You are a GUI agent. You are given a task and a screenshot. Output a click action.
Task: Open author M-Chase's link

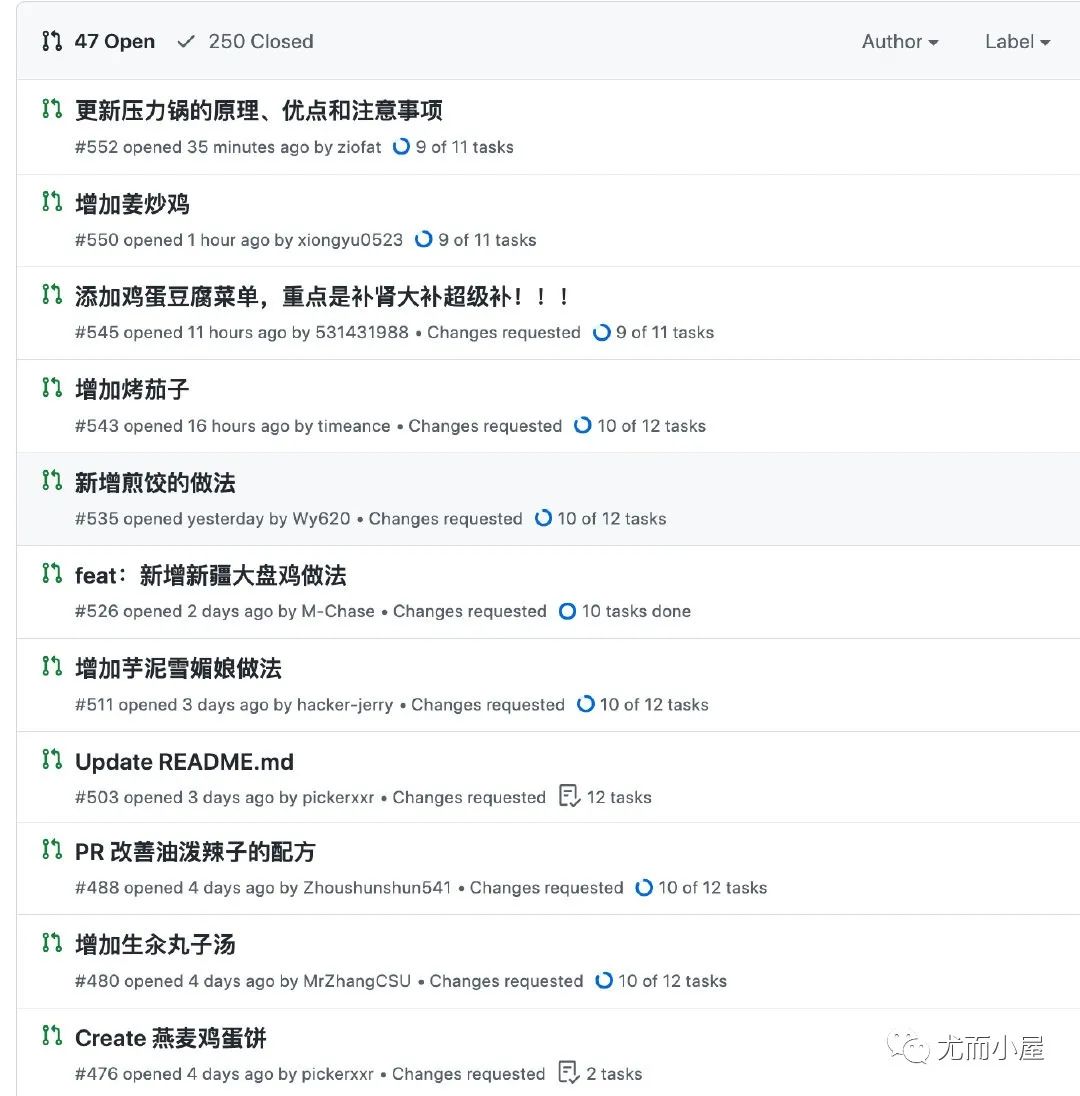338,612
